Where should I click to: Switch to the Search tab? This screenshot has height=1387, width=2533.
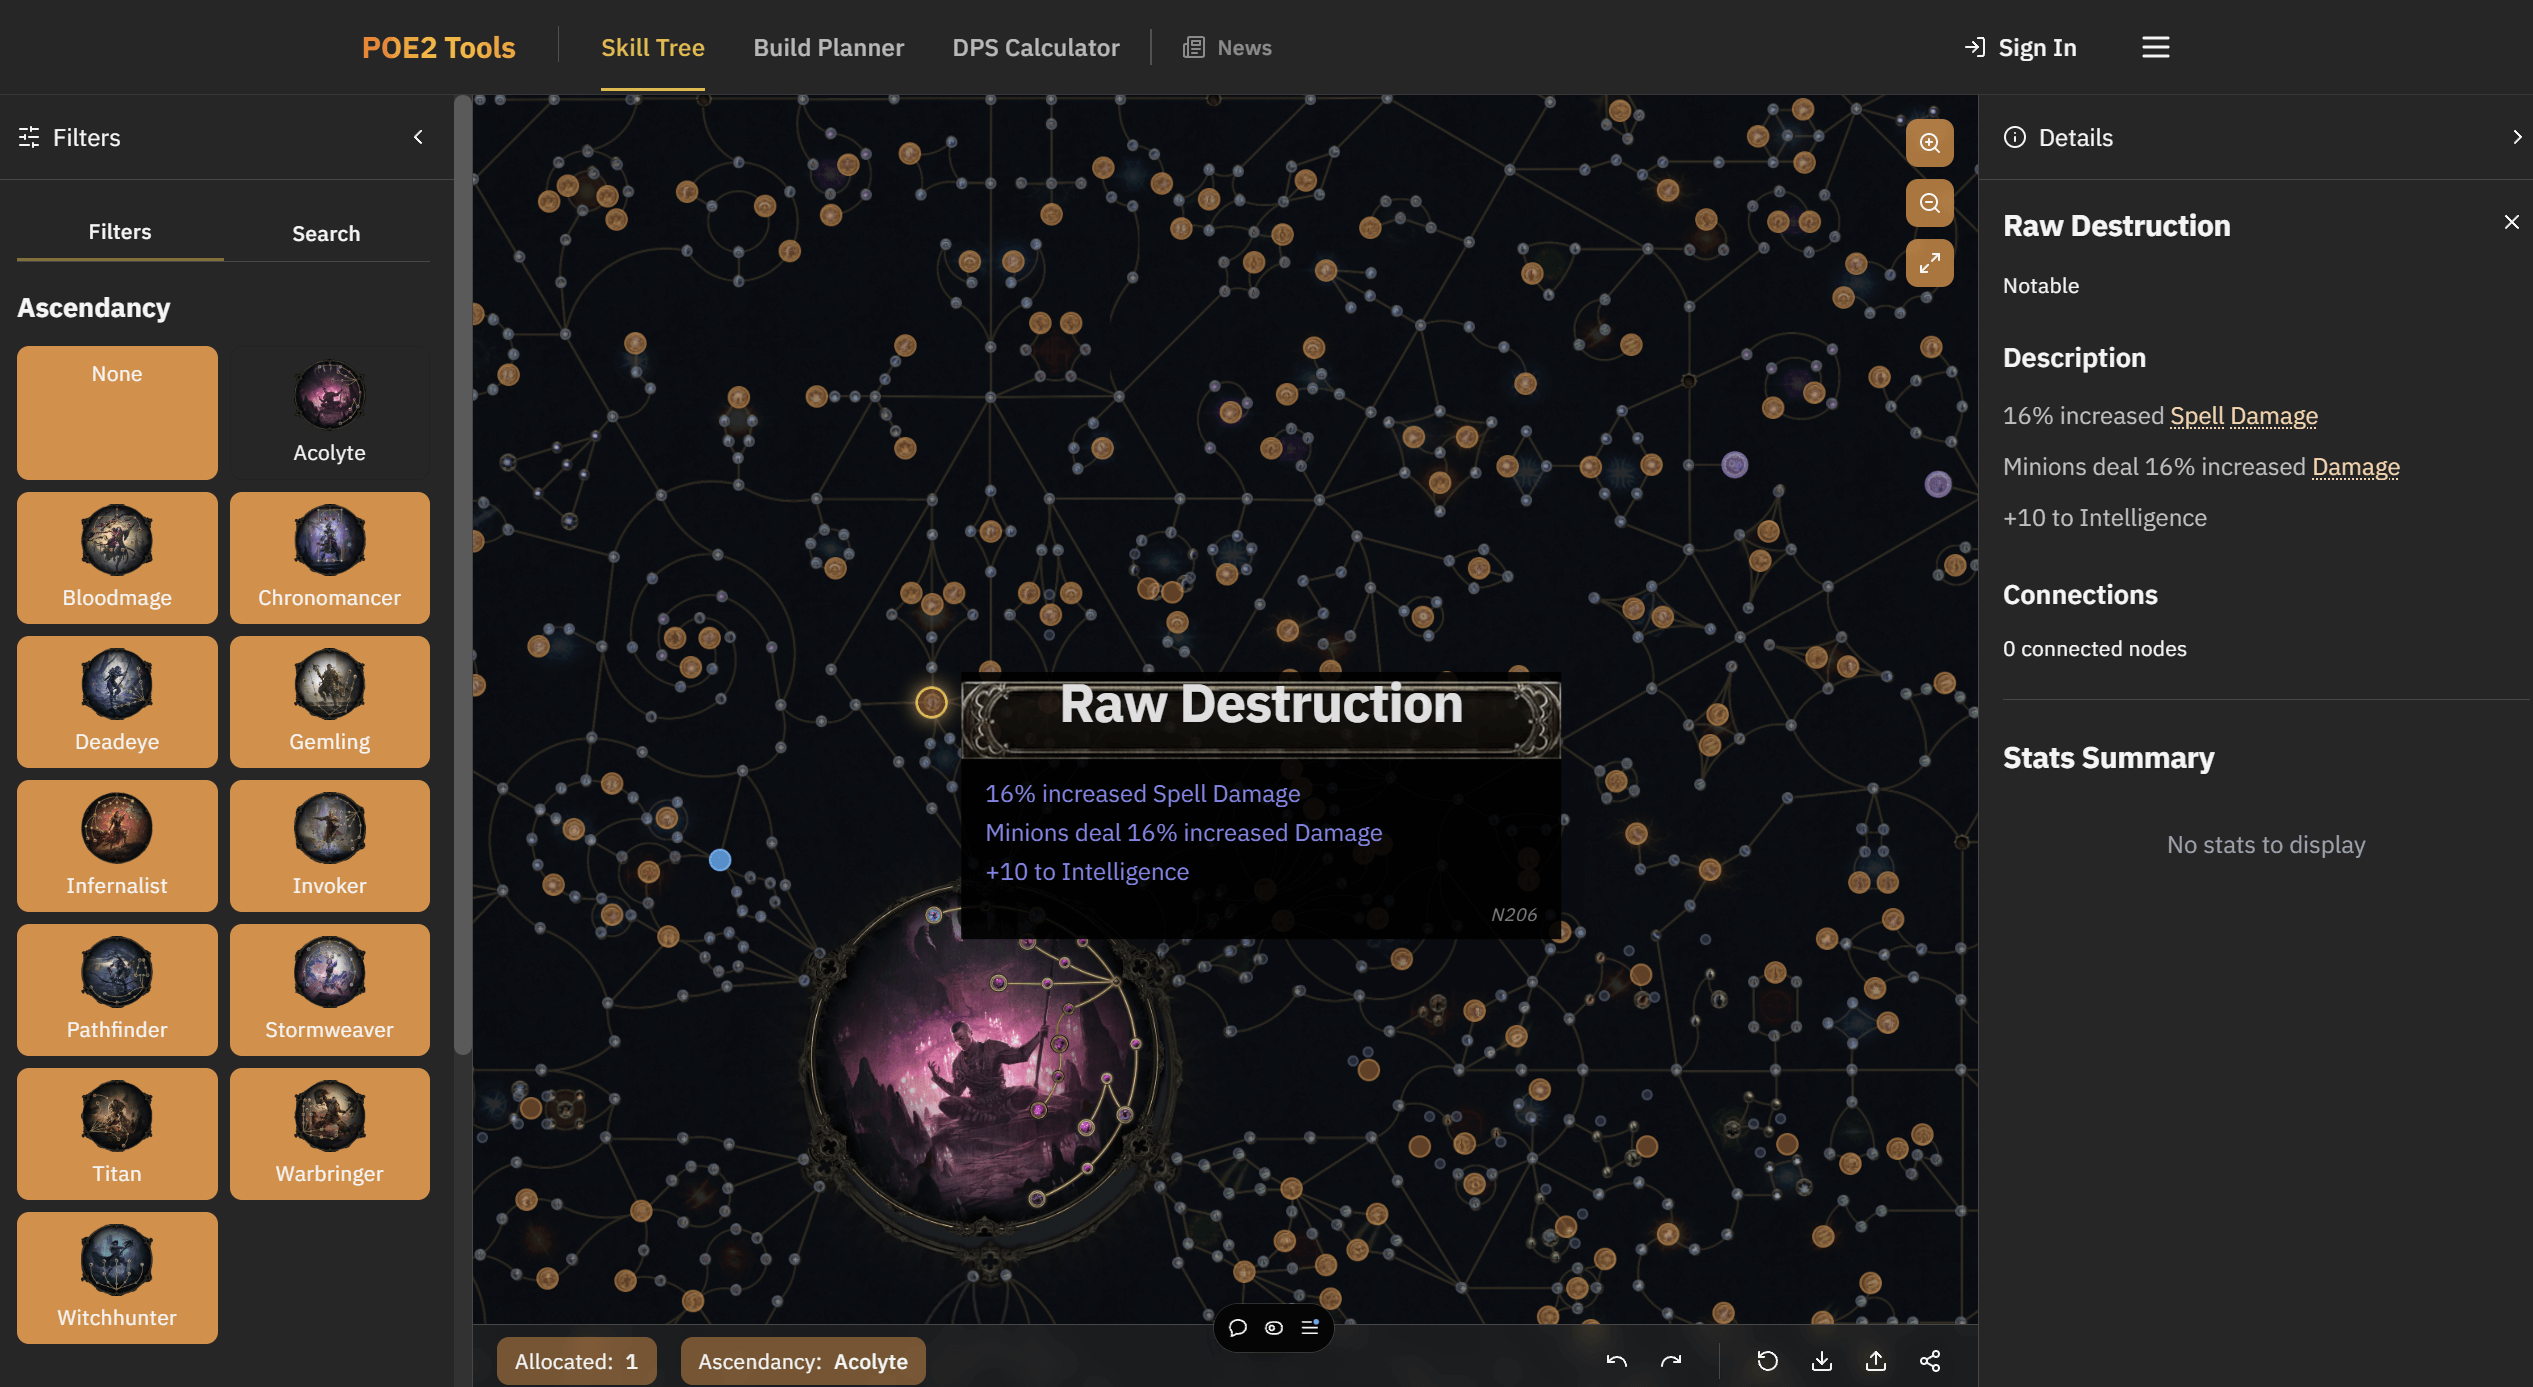pyautogui.click(x=326, y=233)
